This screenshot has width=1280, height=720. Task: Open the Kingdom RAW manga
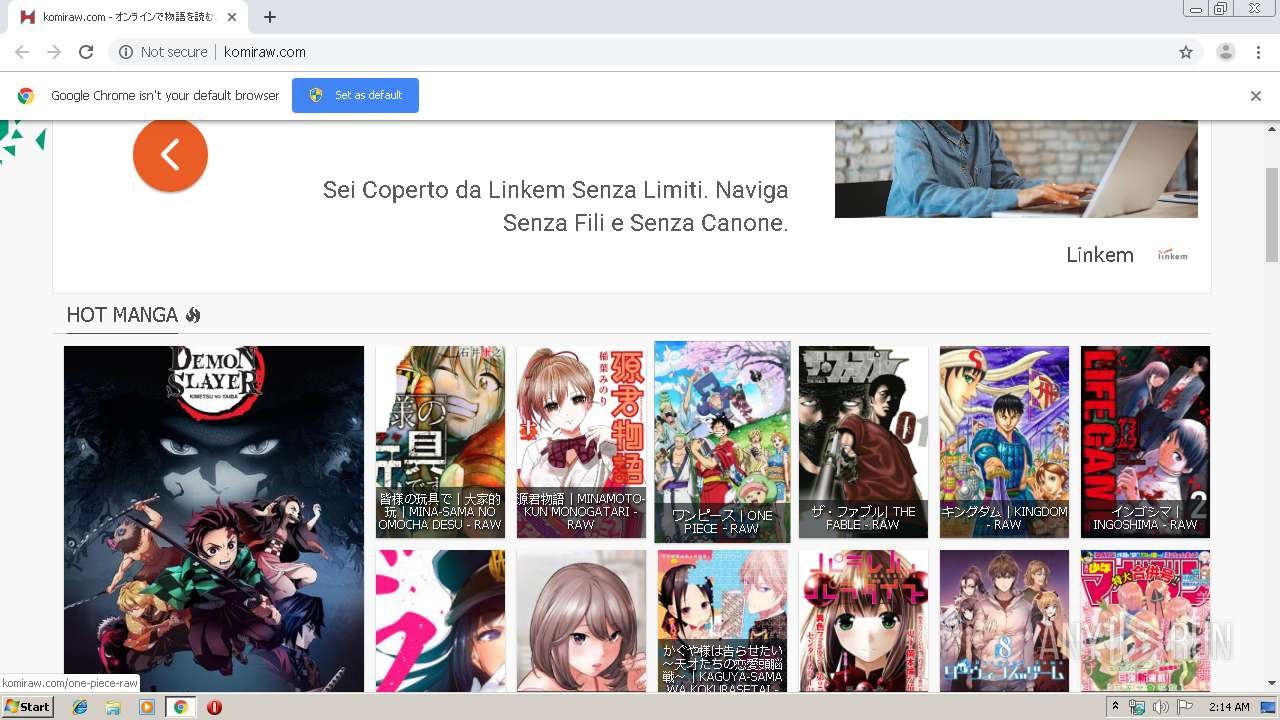pyautogui.click(x=1004, y=442)
